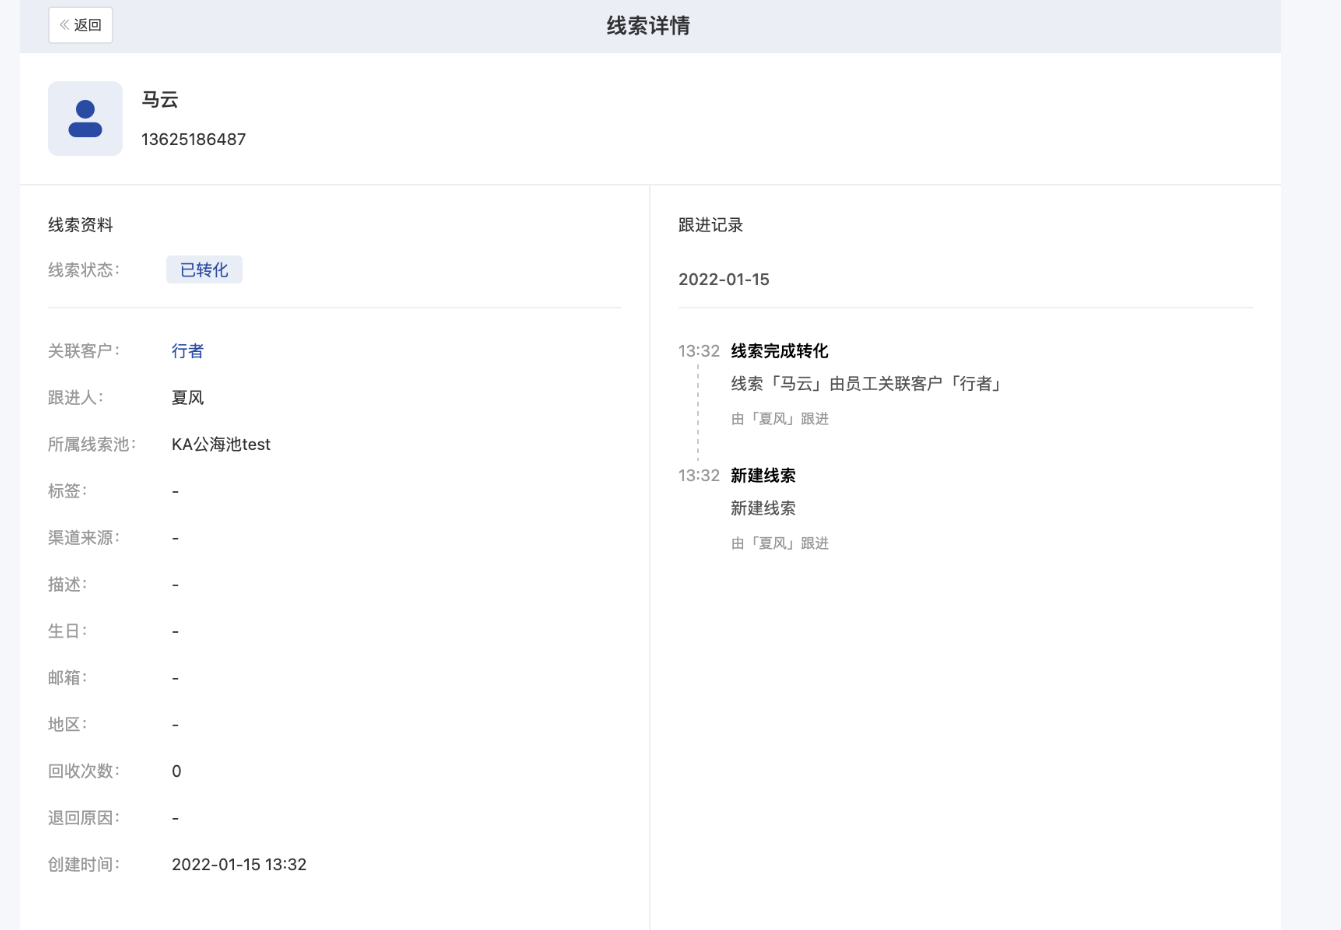Viewport: 1341px width, 930px height.
Task: Click record text 线索「马云」由员工关联客户「行者」
Action: pyautogui.click(x=867, y=384)
